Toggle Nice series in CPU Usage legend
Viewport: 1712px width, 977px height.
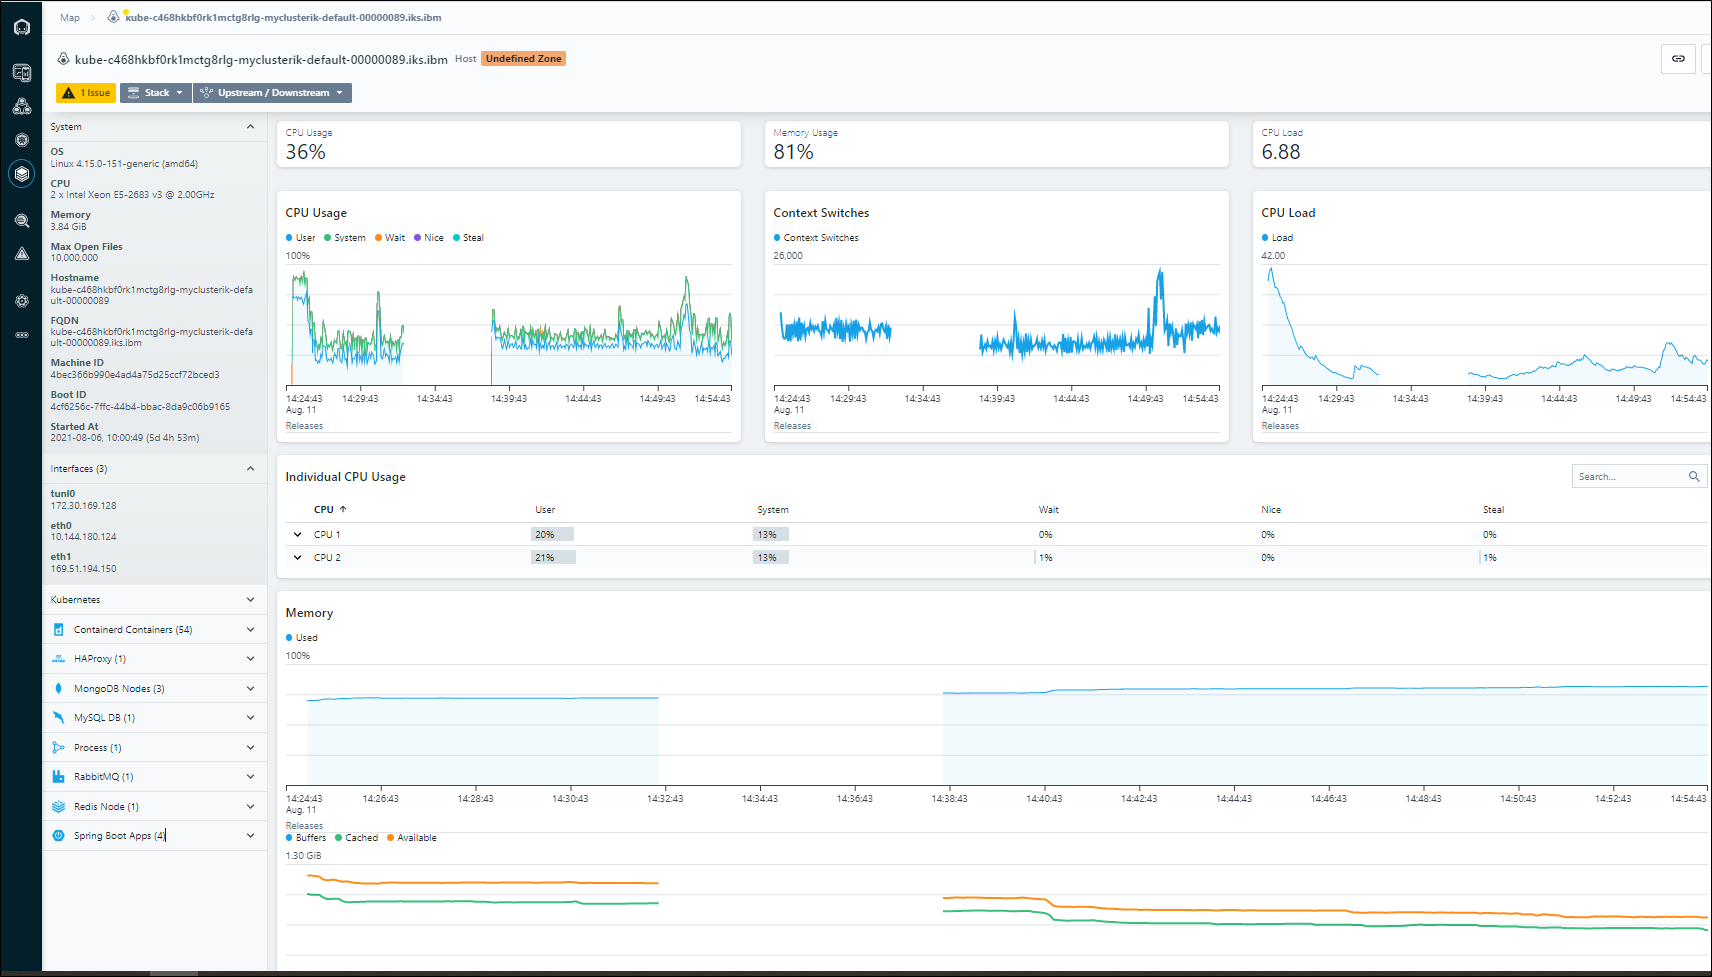pos(429,238)
